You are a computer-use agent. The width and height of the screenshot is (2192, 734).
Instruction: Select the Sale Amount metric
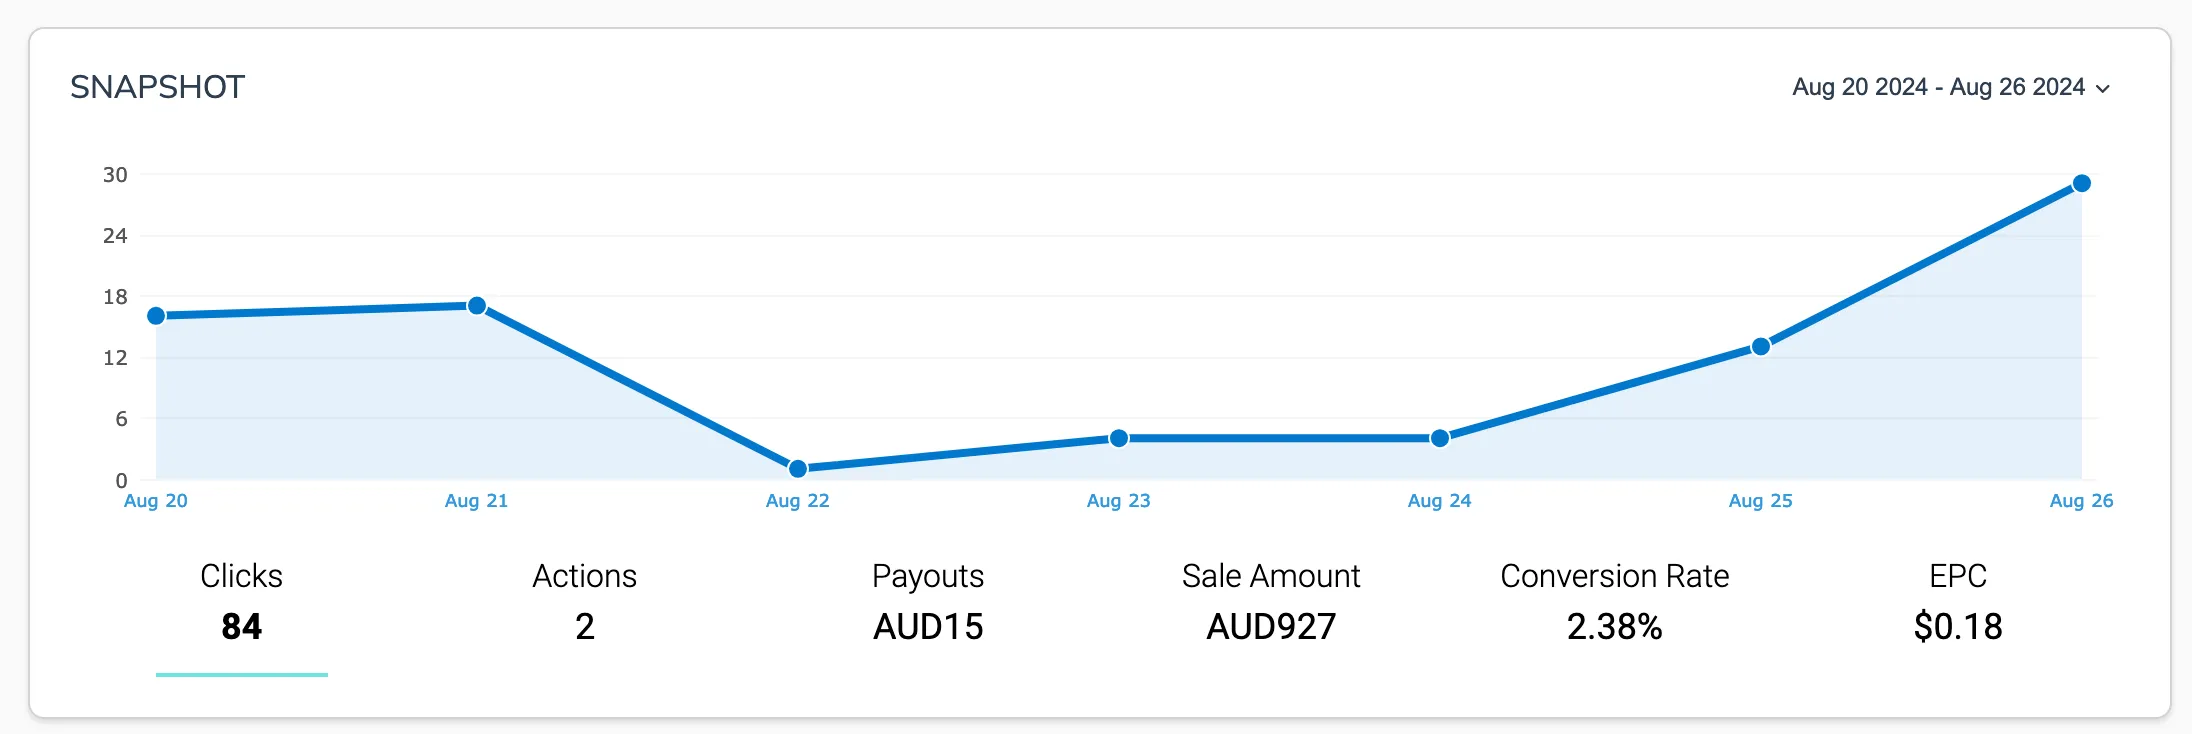coord(1271,600)
